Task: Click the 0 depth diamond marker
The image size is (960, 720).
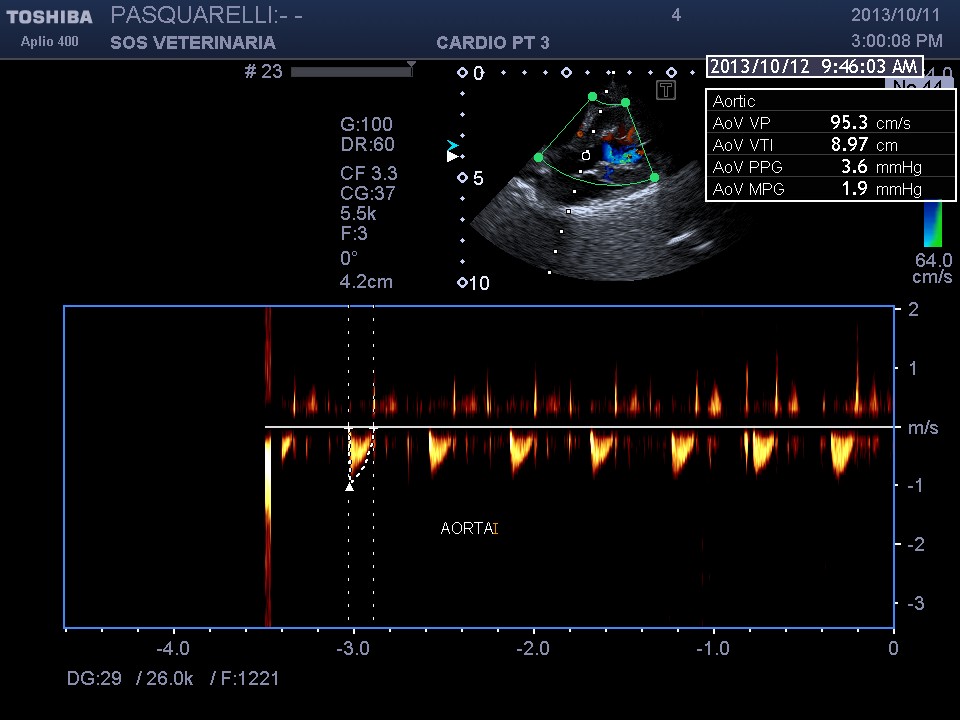Action: 462,73
